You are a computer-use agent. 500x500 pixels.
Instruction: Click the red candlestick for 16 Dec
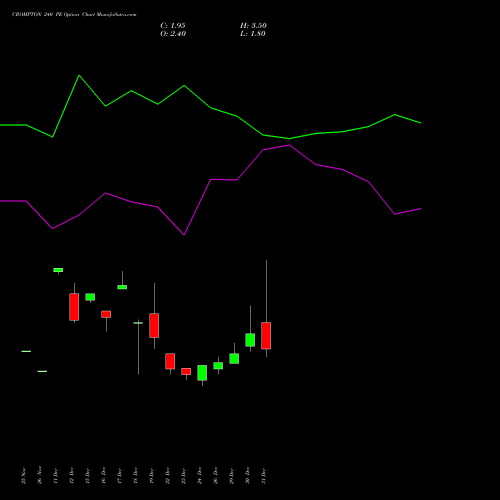click(106, 314)
